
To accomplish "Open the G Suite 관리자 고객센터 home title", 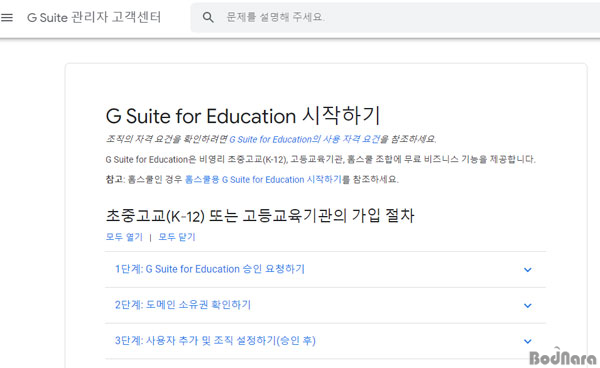I will tap(94, 17).
